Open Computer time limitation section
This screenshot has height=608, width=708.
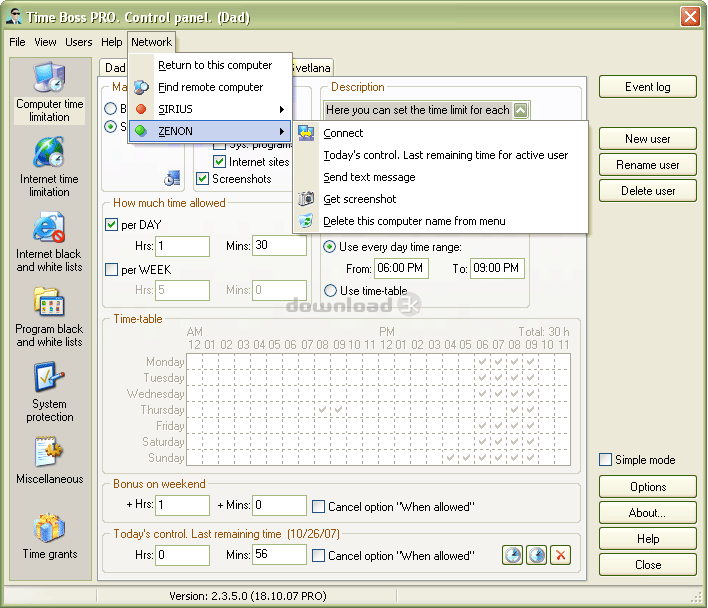[49, 93]
